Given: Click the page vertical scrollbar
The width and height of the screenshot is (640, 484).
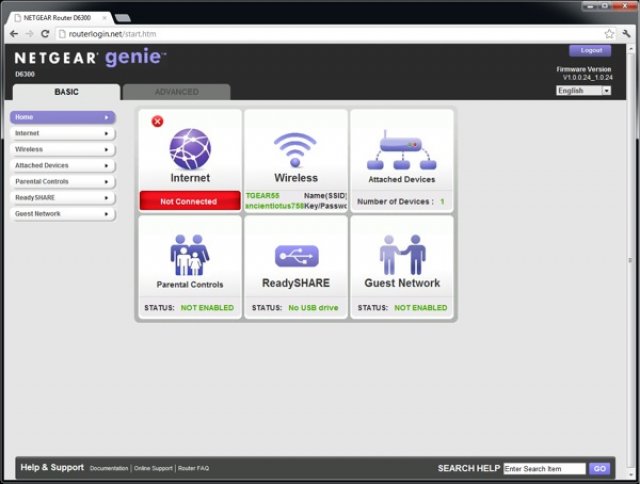Looking at the screenshot, I should point(630,260).
